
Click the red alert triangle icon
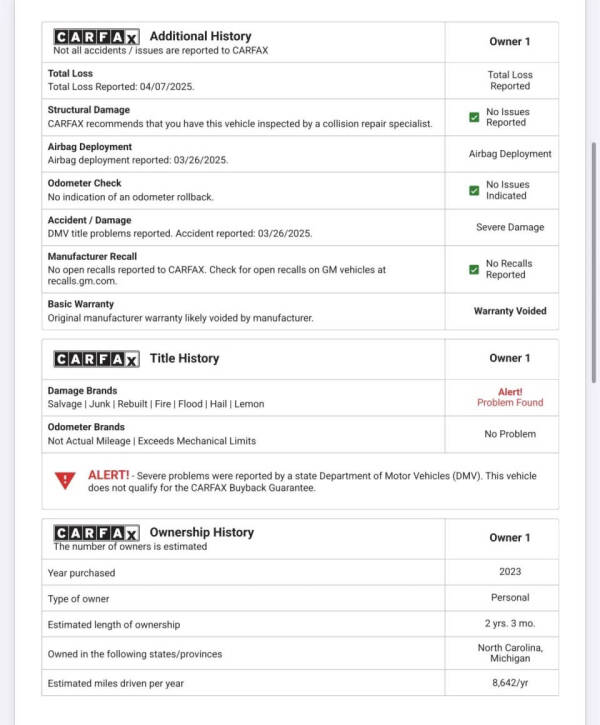[65, 481]
